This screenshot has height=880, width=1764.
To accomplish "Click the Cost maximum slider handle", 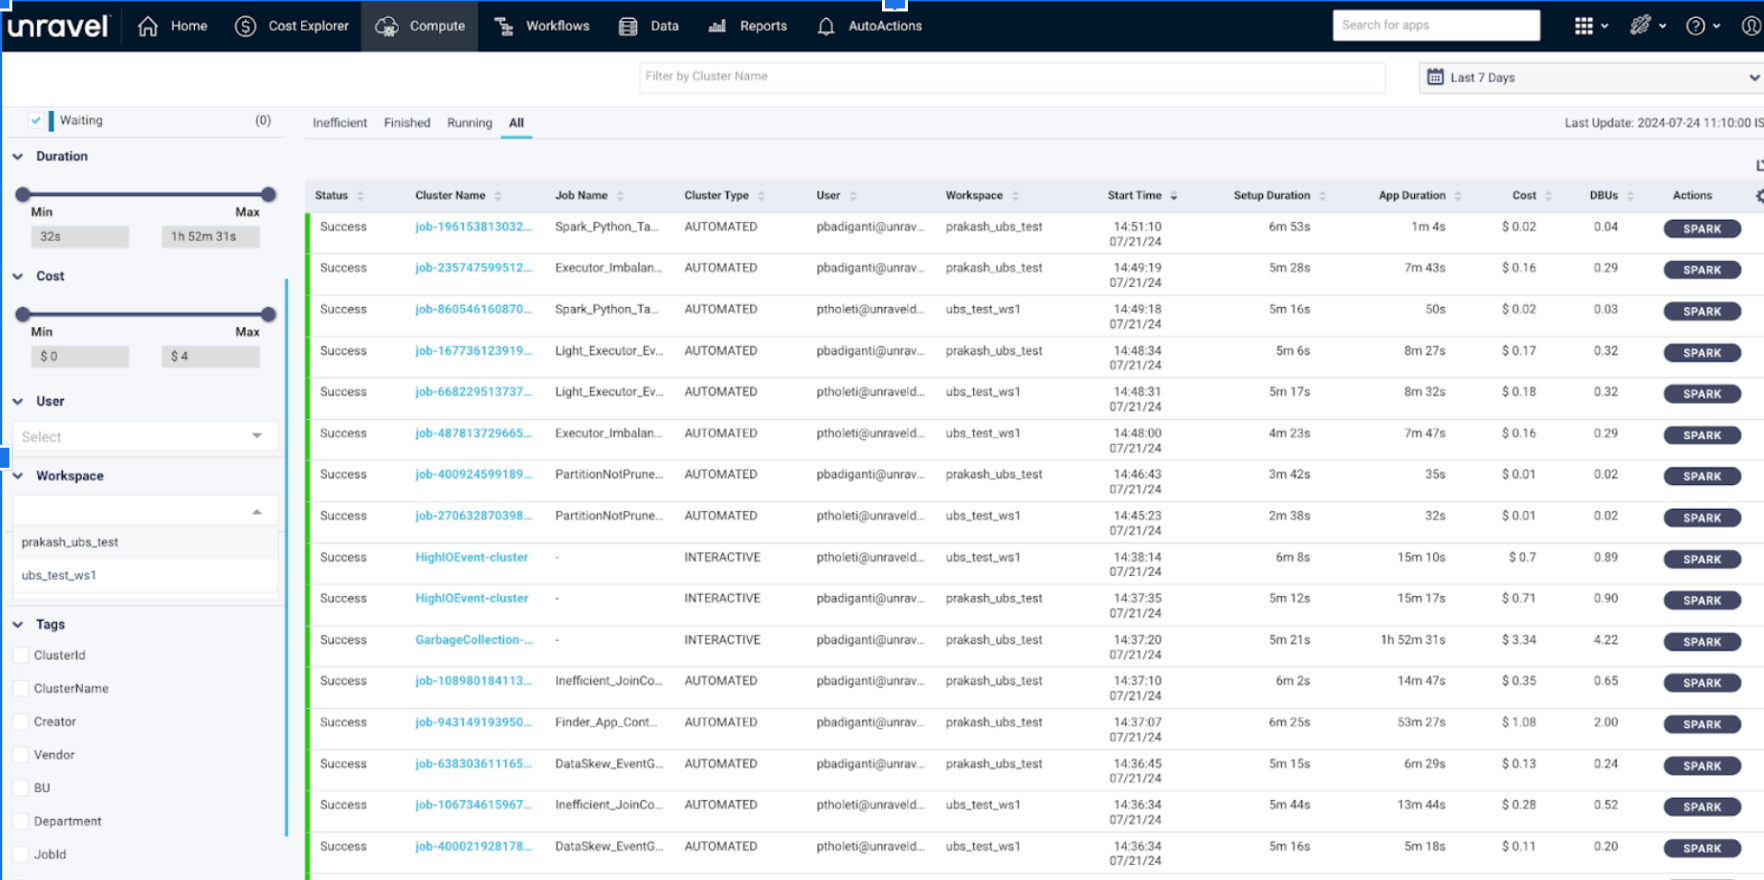I will pyautogui.click(x=268, y=314).
